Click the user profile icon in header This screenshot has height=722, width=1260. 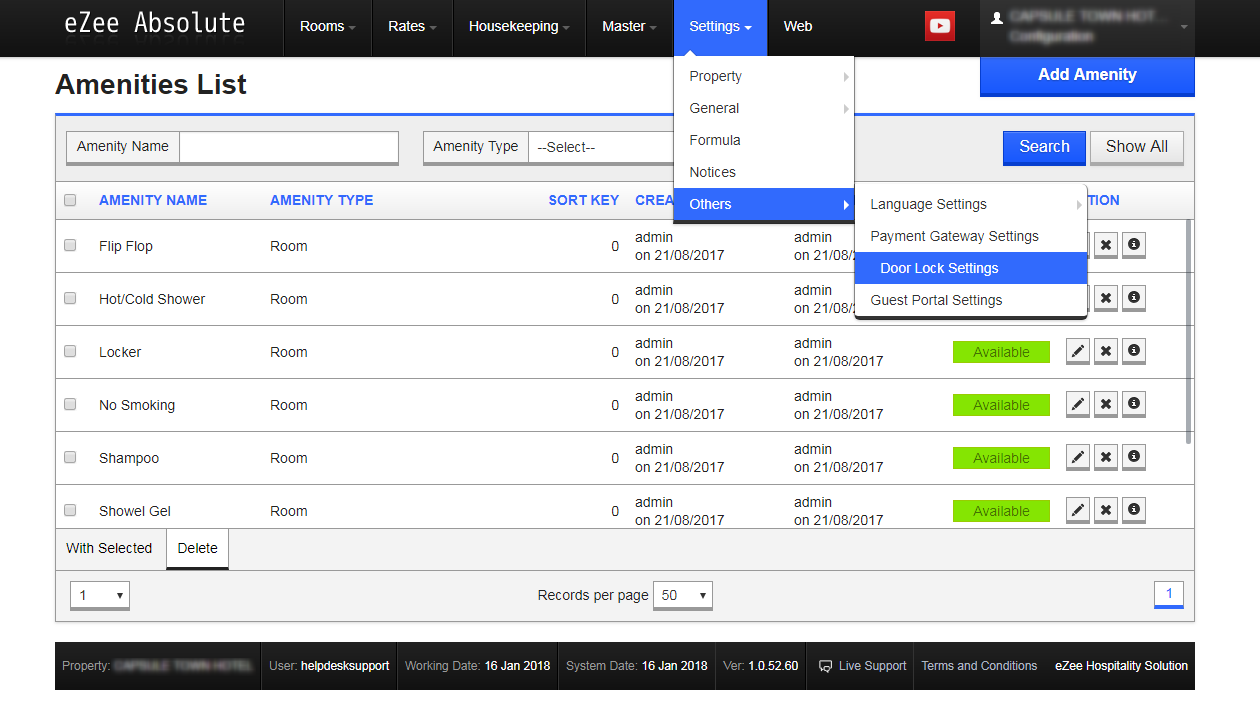pos(996,18)
